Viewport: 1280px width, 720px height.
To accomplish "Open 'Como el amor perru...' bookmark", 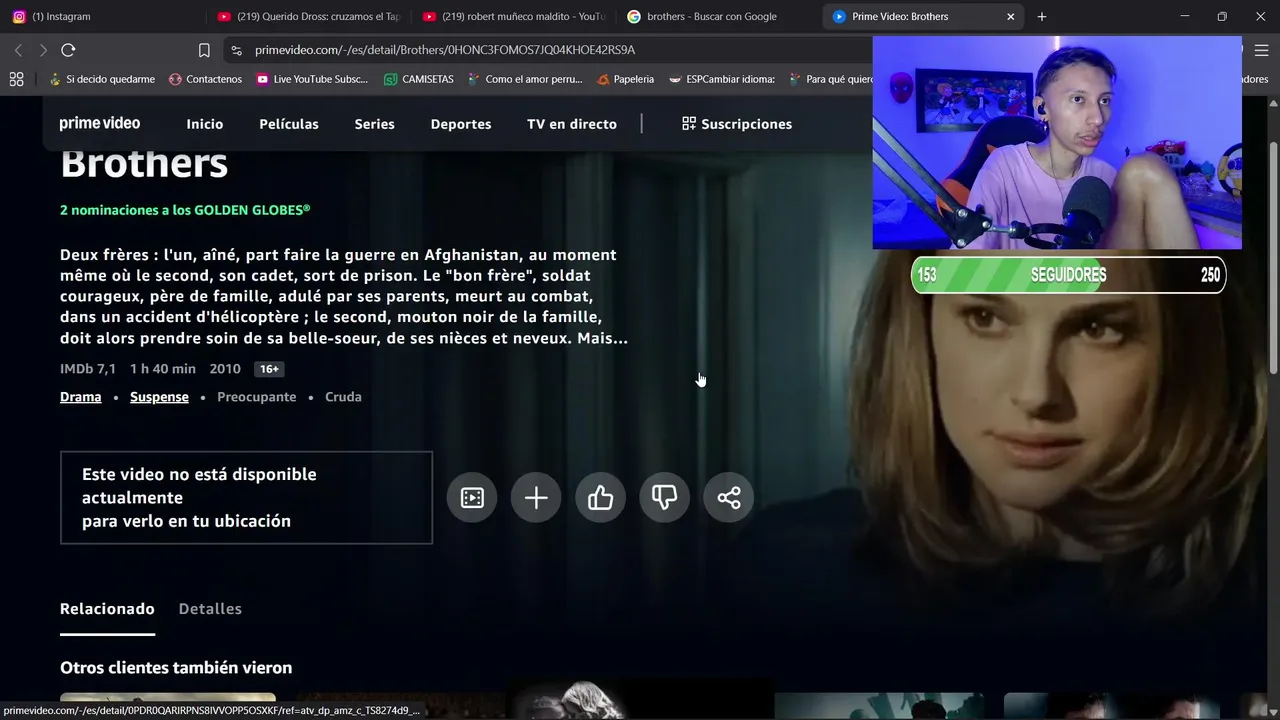I will coord(525,79).
